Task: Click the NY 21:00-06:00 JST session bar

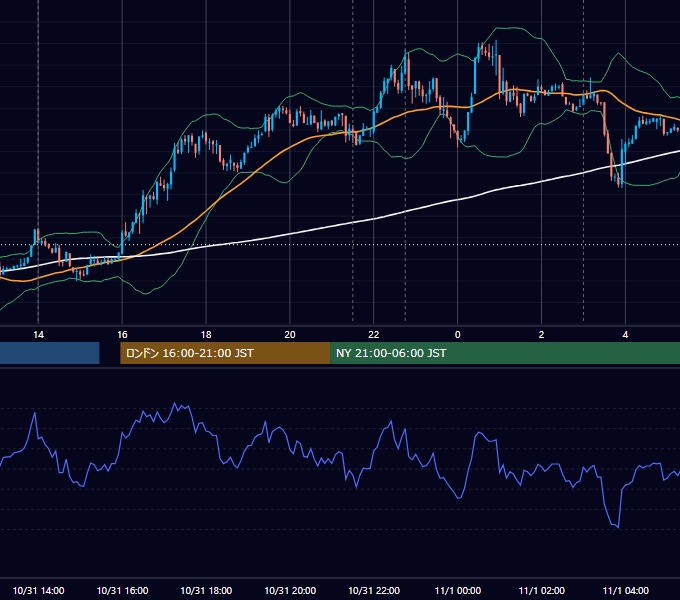Action: 505,353
